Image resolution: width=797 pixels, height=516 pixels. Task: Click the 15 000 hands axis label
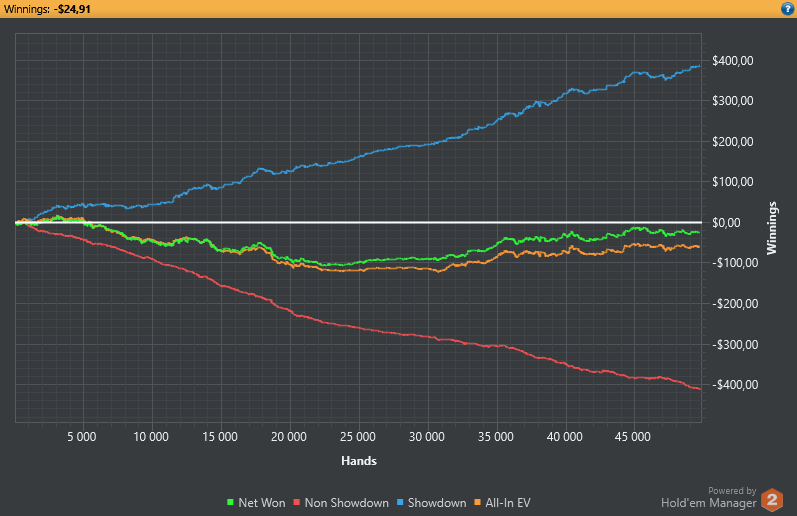[x=220, y=437]
